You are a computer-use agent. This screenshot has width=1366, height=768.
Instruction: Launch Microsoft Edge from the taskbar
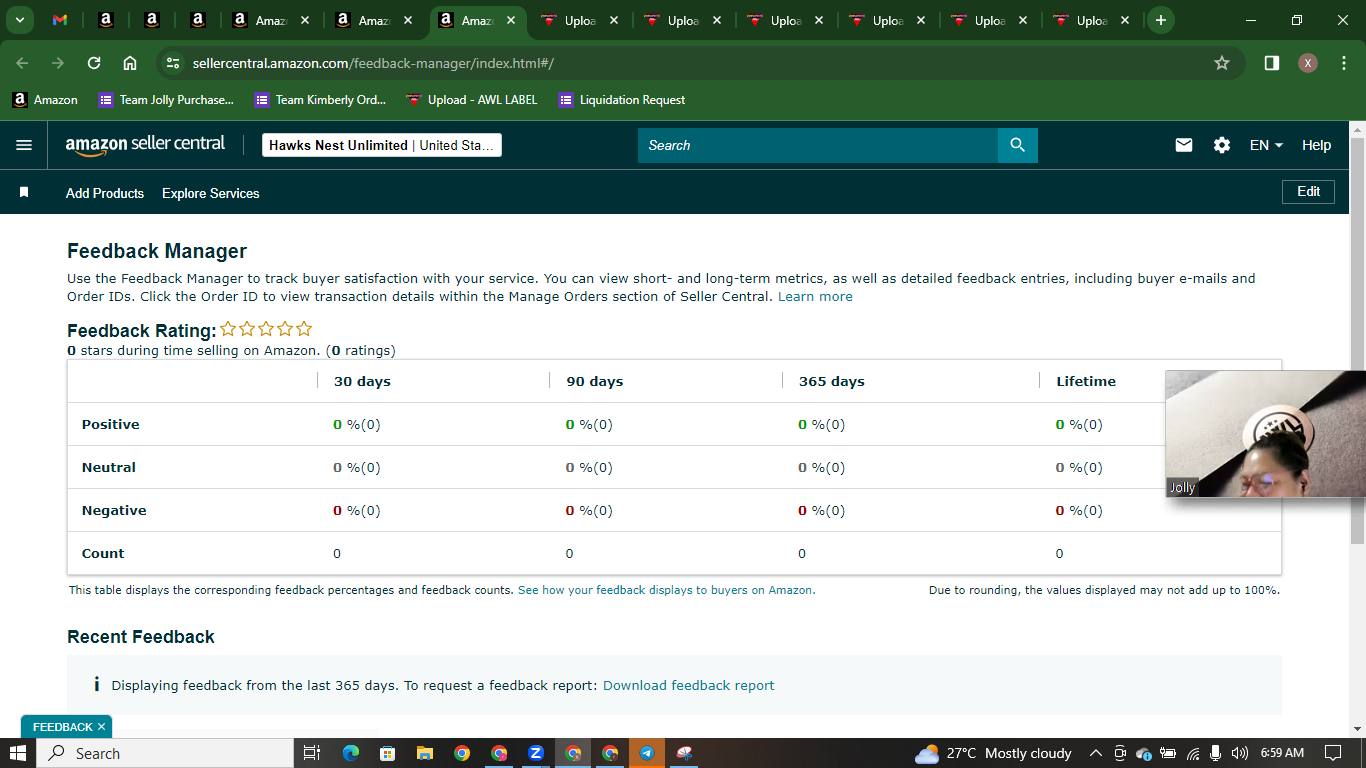(x=351, y=753)
